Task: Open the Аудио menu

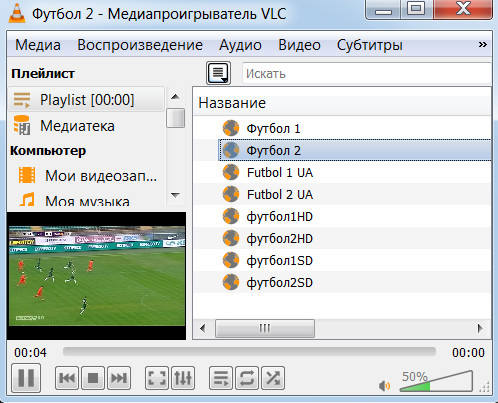Action: [240, 45]
